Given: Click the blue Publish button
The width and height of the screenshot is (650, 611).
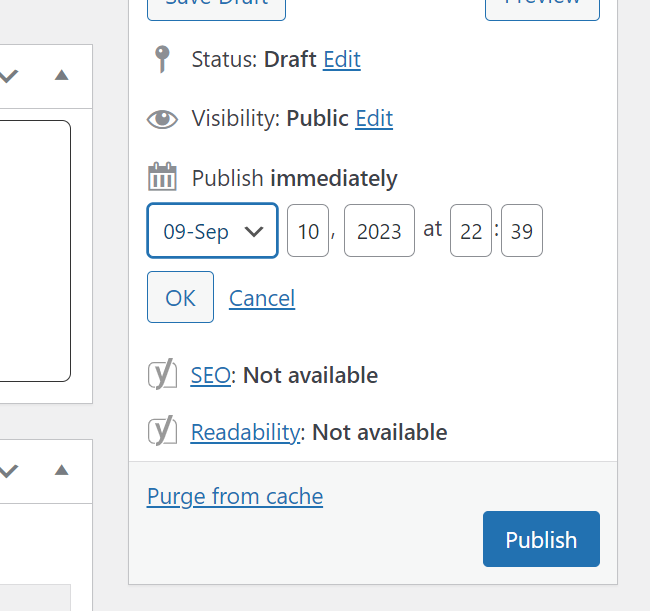Looking at the screenshot, I should [x=541, y=539].
